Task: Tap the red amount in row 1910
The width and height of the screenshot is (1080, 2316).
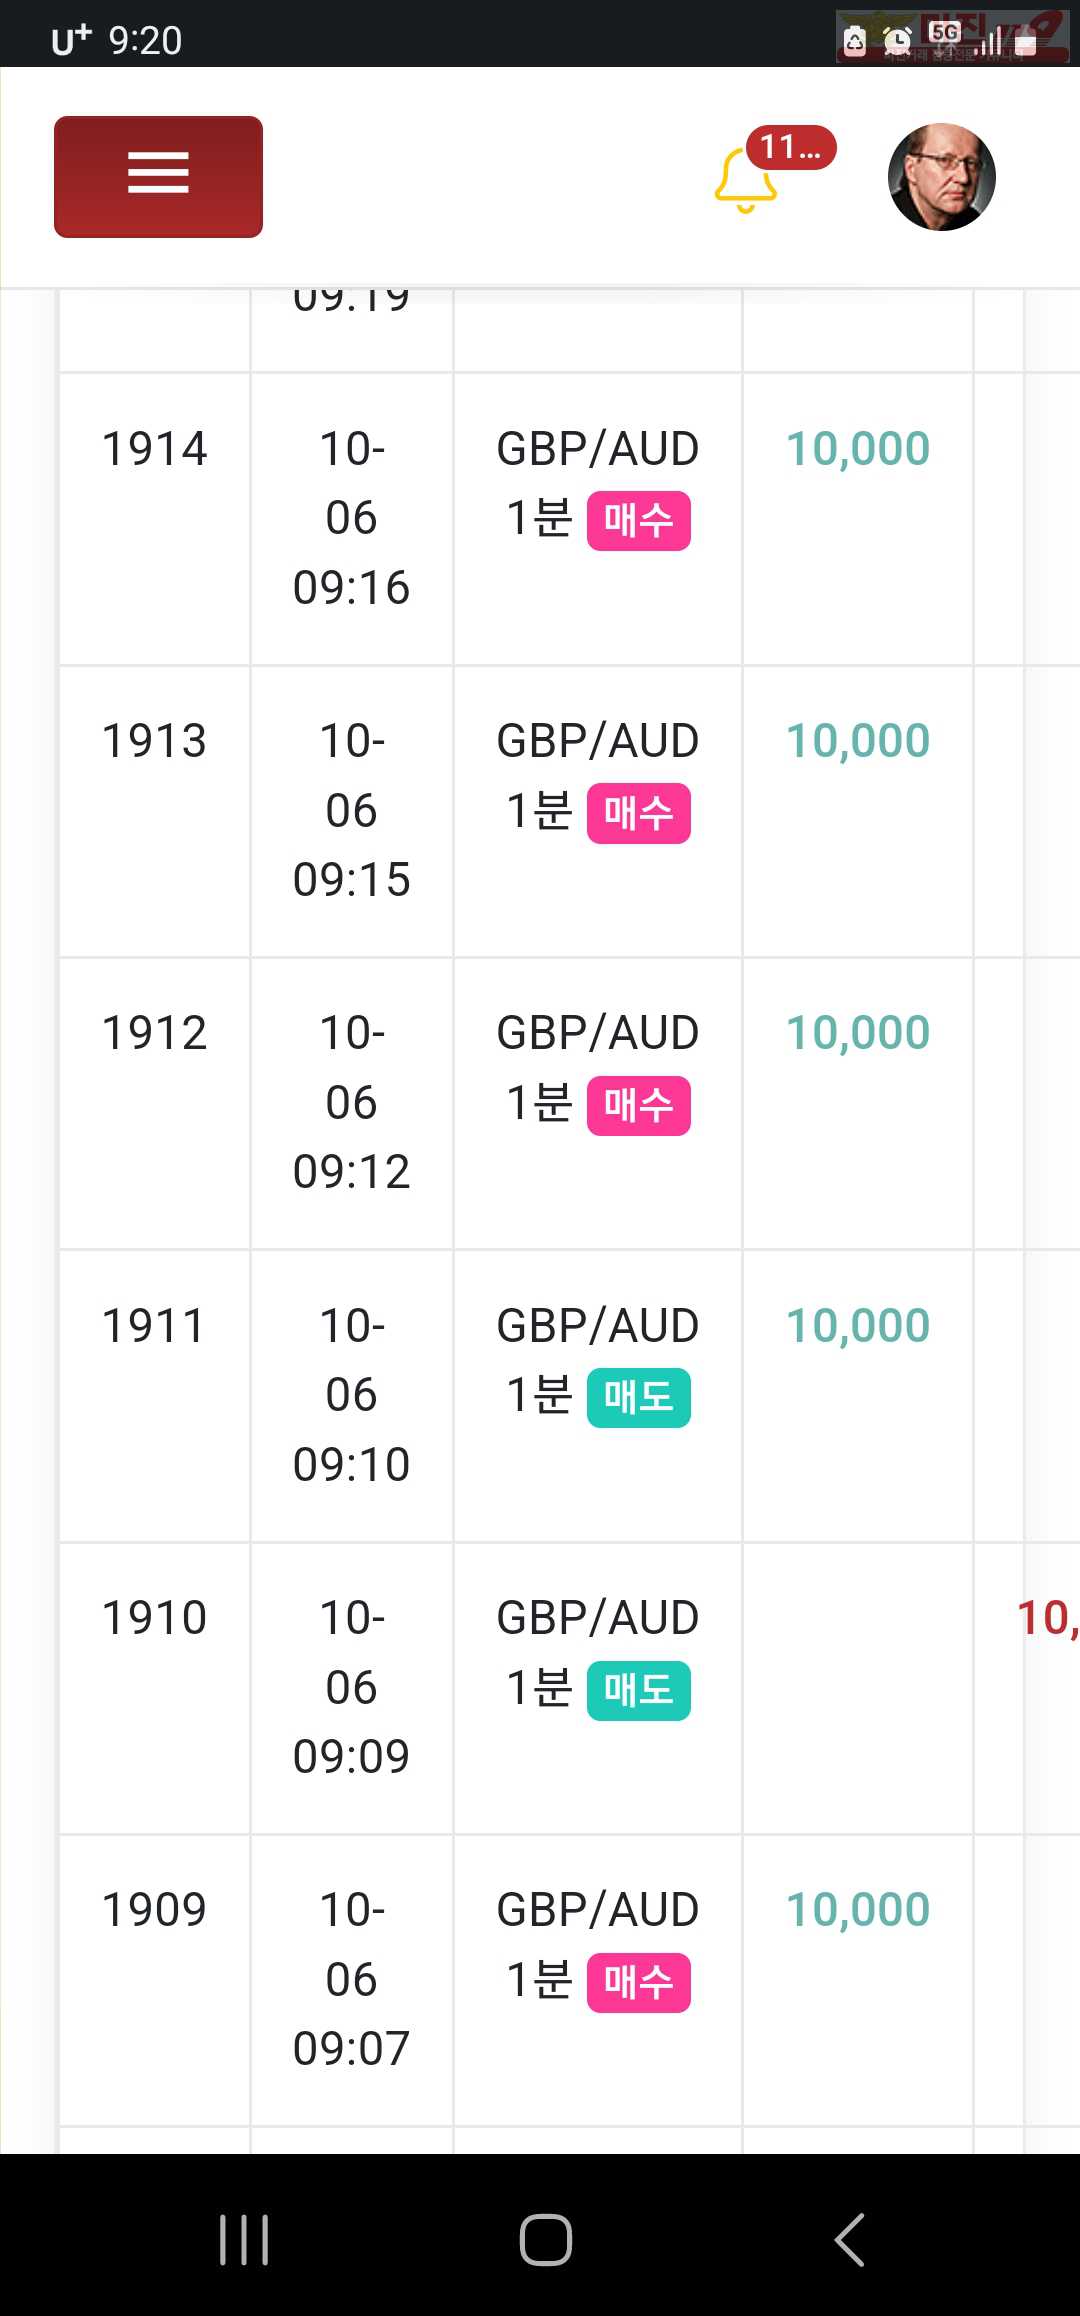Action: (1048, 1618)
